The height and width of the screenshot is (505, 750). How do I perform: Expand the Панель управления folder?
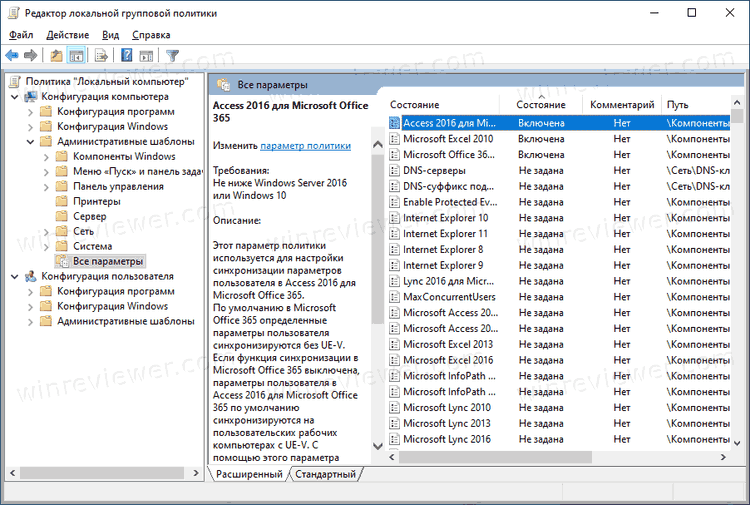click(46, 187)
